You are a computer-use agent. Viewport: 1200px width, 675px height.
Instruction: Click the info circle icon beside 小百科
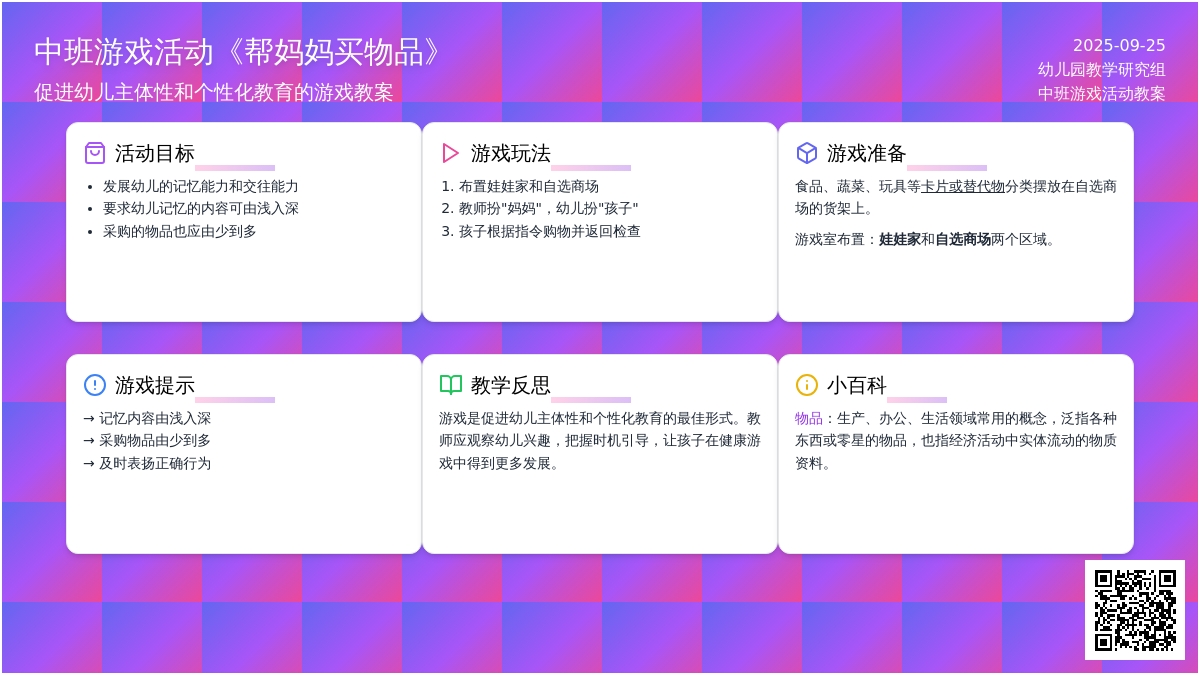click(807, 385)
